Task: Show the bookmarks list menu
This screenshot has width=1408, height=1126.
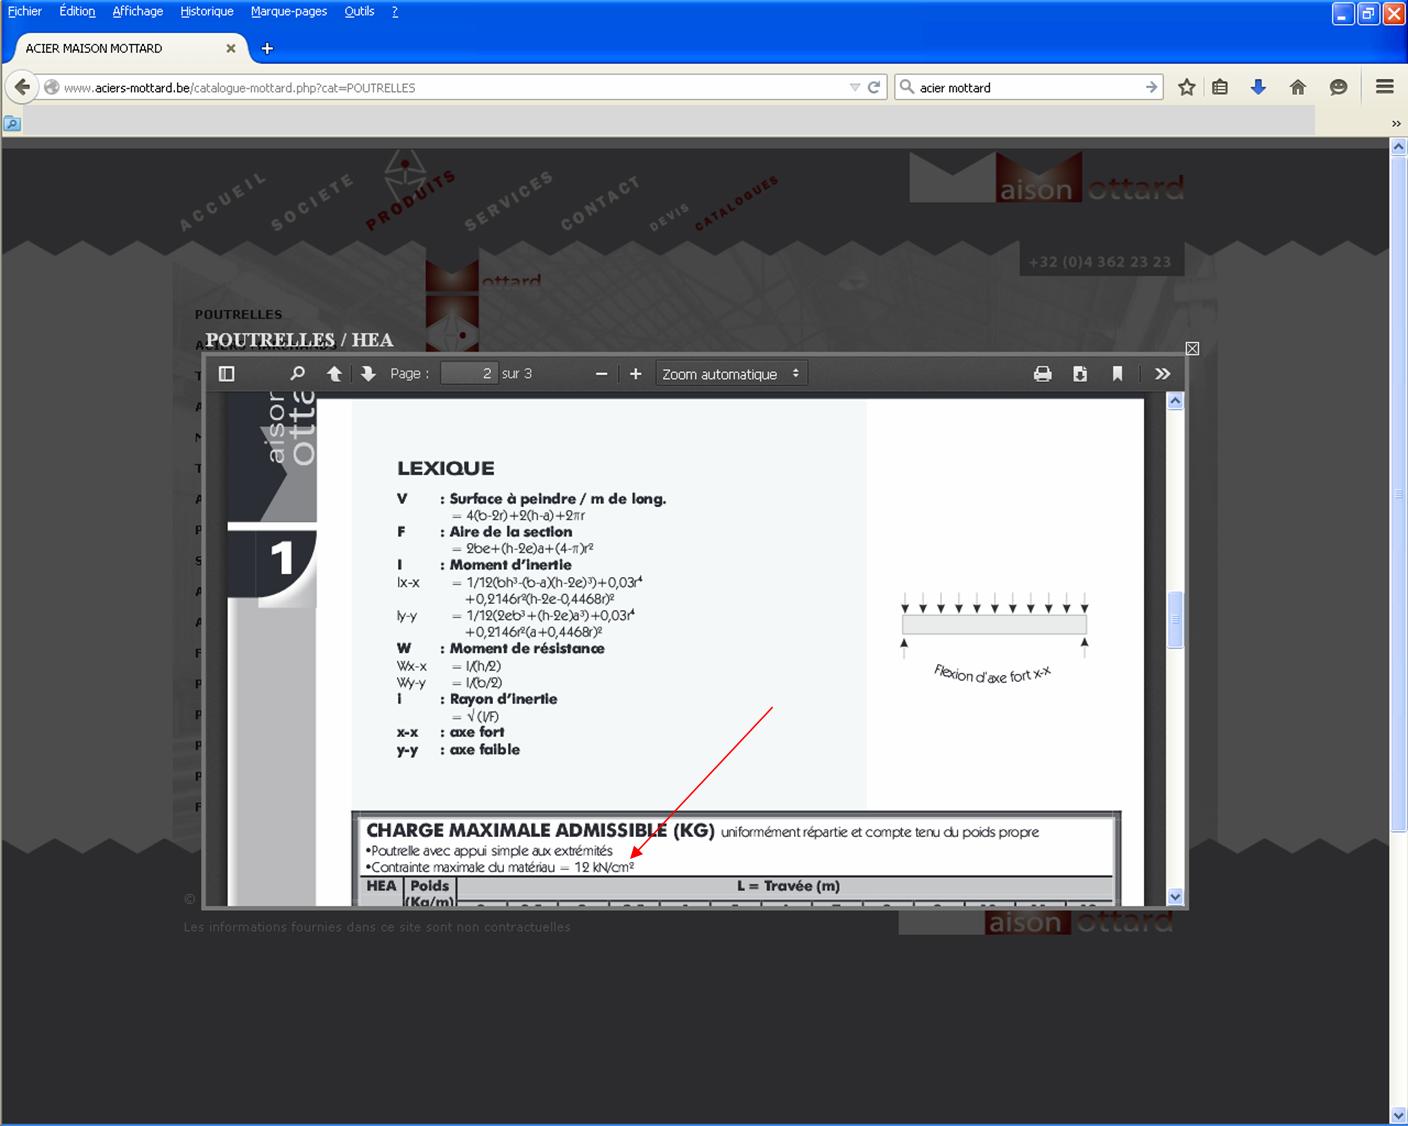Action: pyautogui.click(x=1220, y=88)
